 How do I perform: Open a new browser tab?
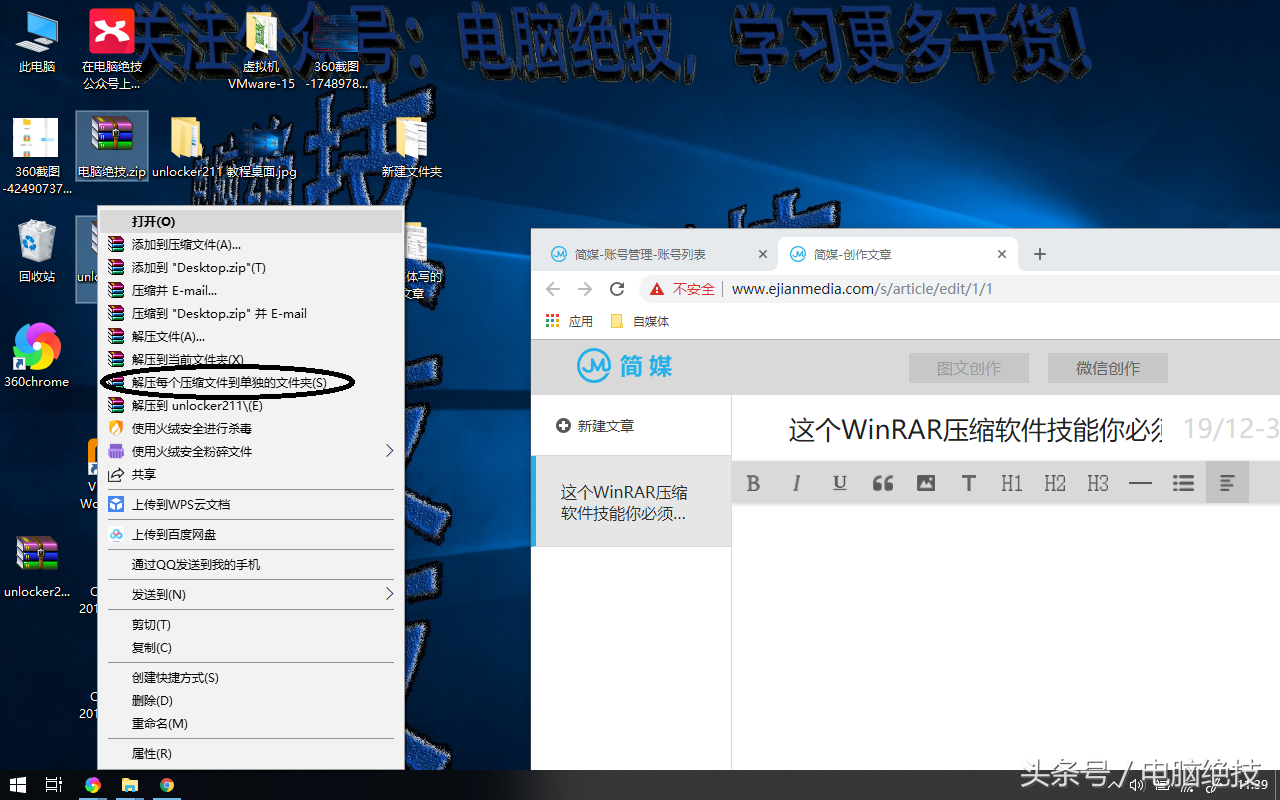pyautogui.click(x=1039, y=254)
